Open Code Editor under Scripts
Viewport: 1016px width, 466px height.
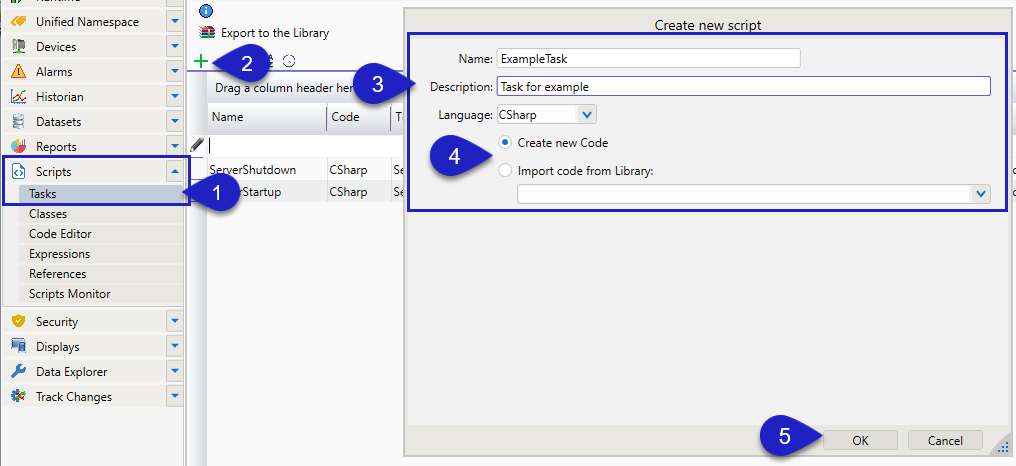[x=60, y=234]
